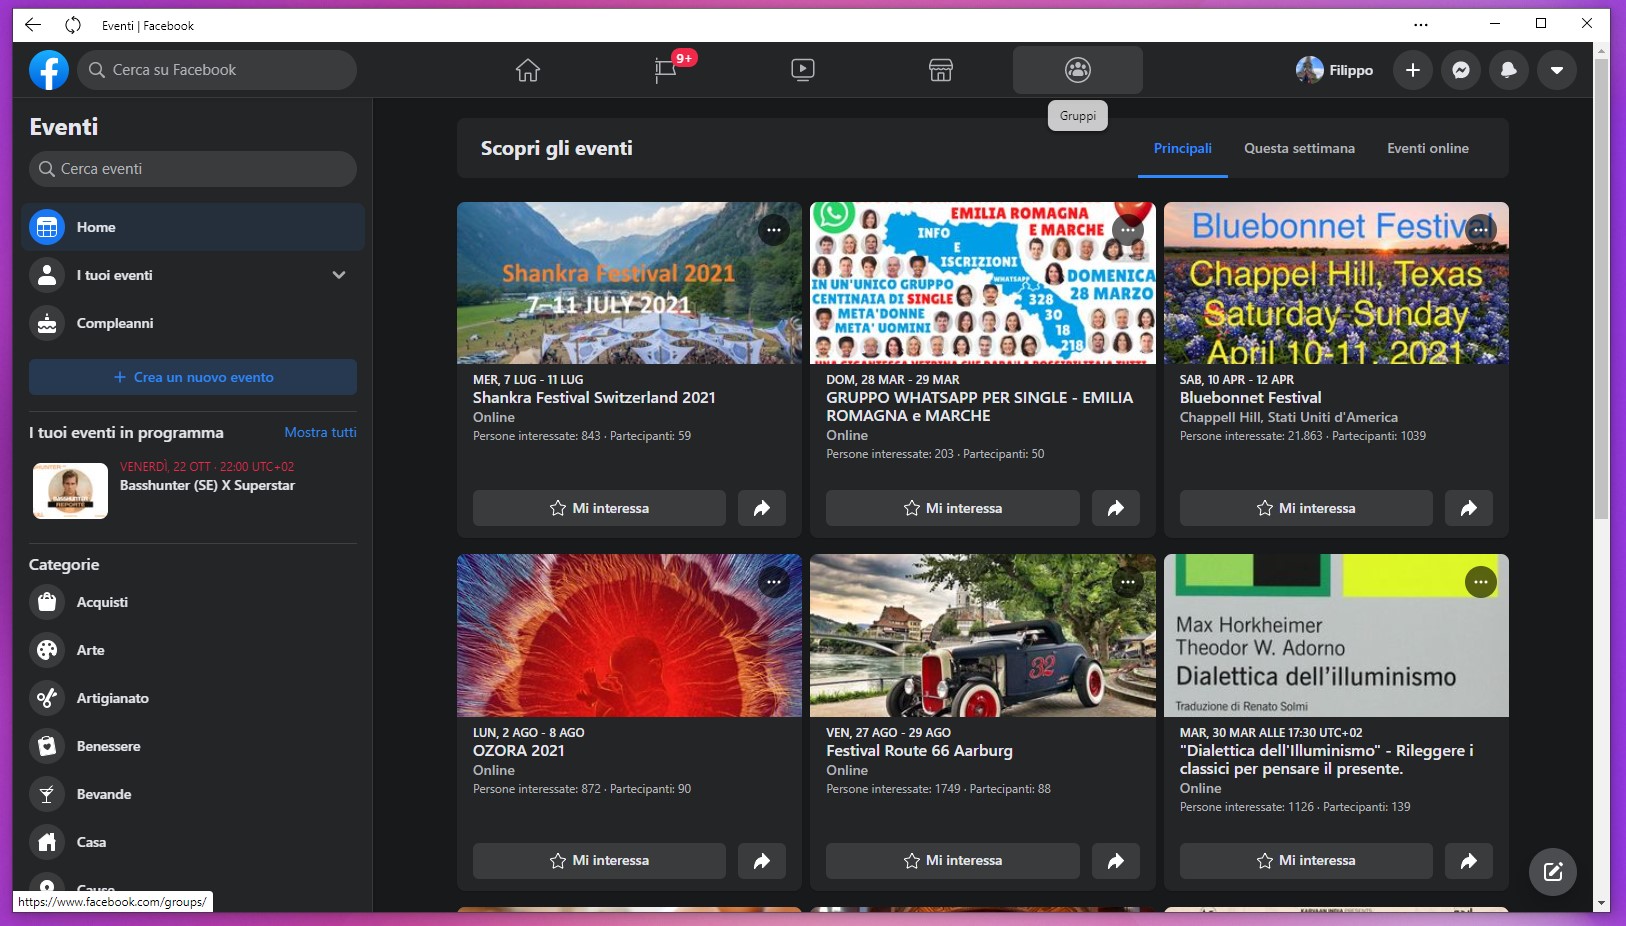This screenshot has width=1626, height=926.
Task: Open the notifications bell icon
Action: (x=1509, y=70)
